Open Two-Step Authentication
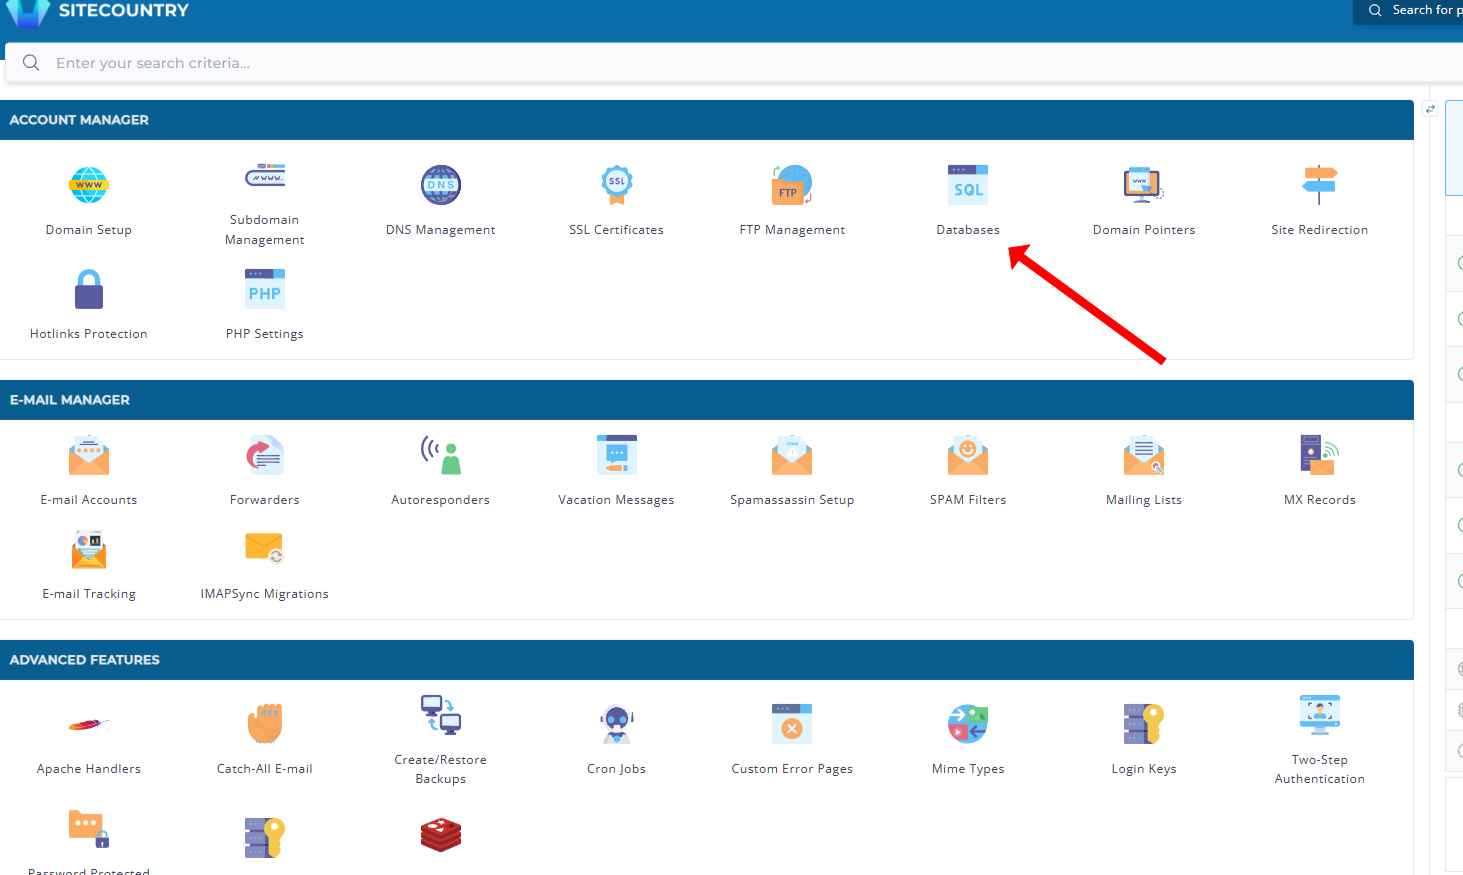 (1320, 740)
